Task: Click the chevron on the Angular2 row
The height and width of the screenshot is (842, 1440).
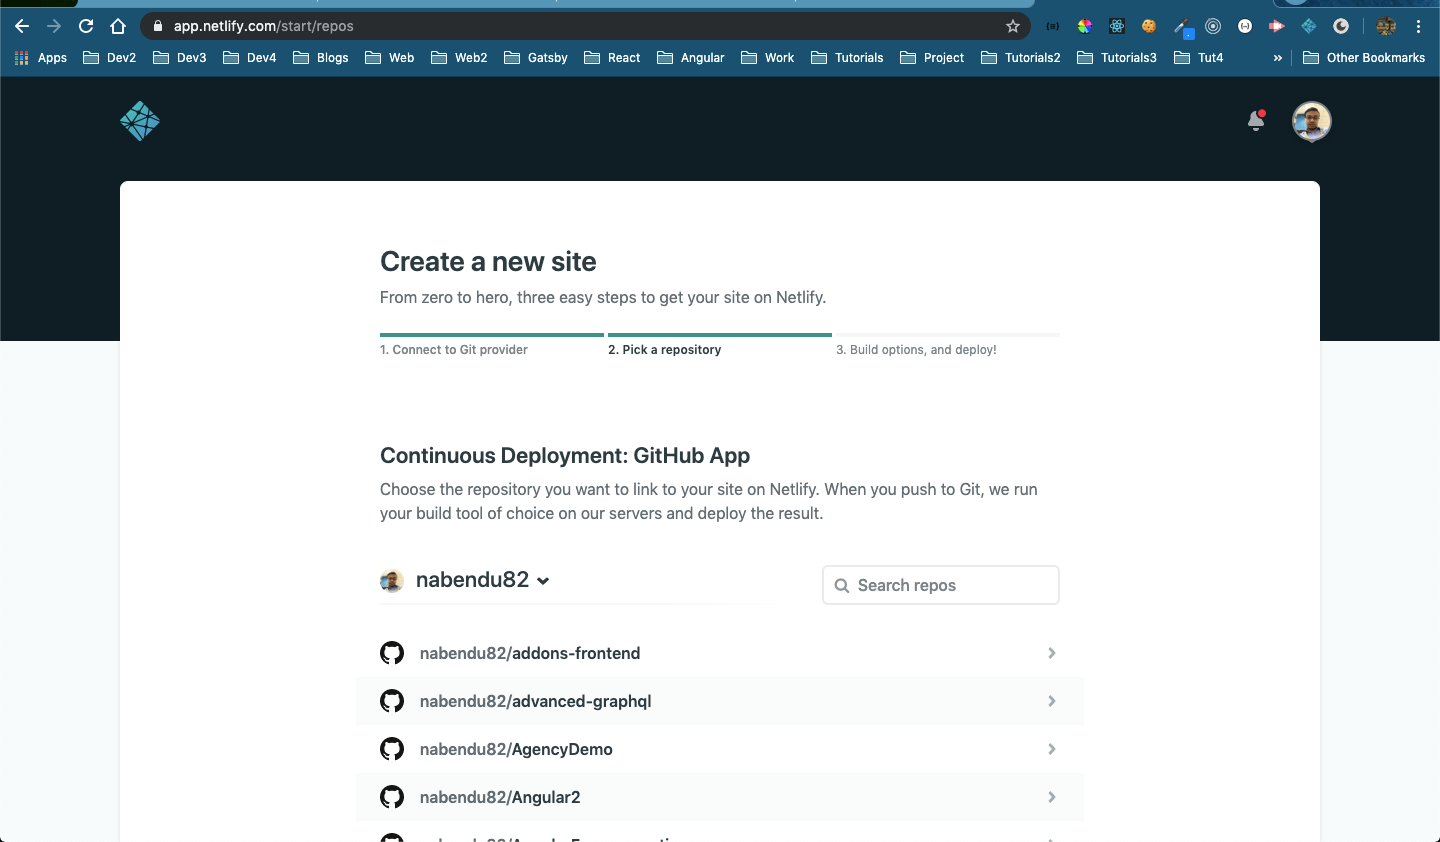Action: coord(1051,797)
